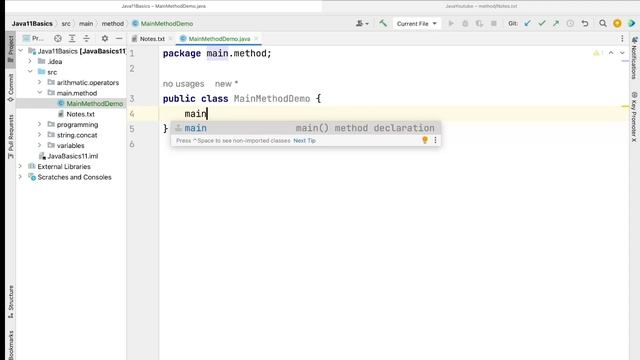Click Git Commit checkmark icon

(542, 24)
